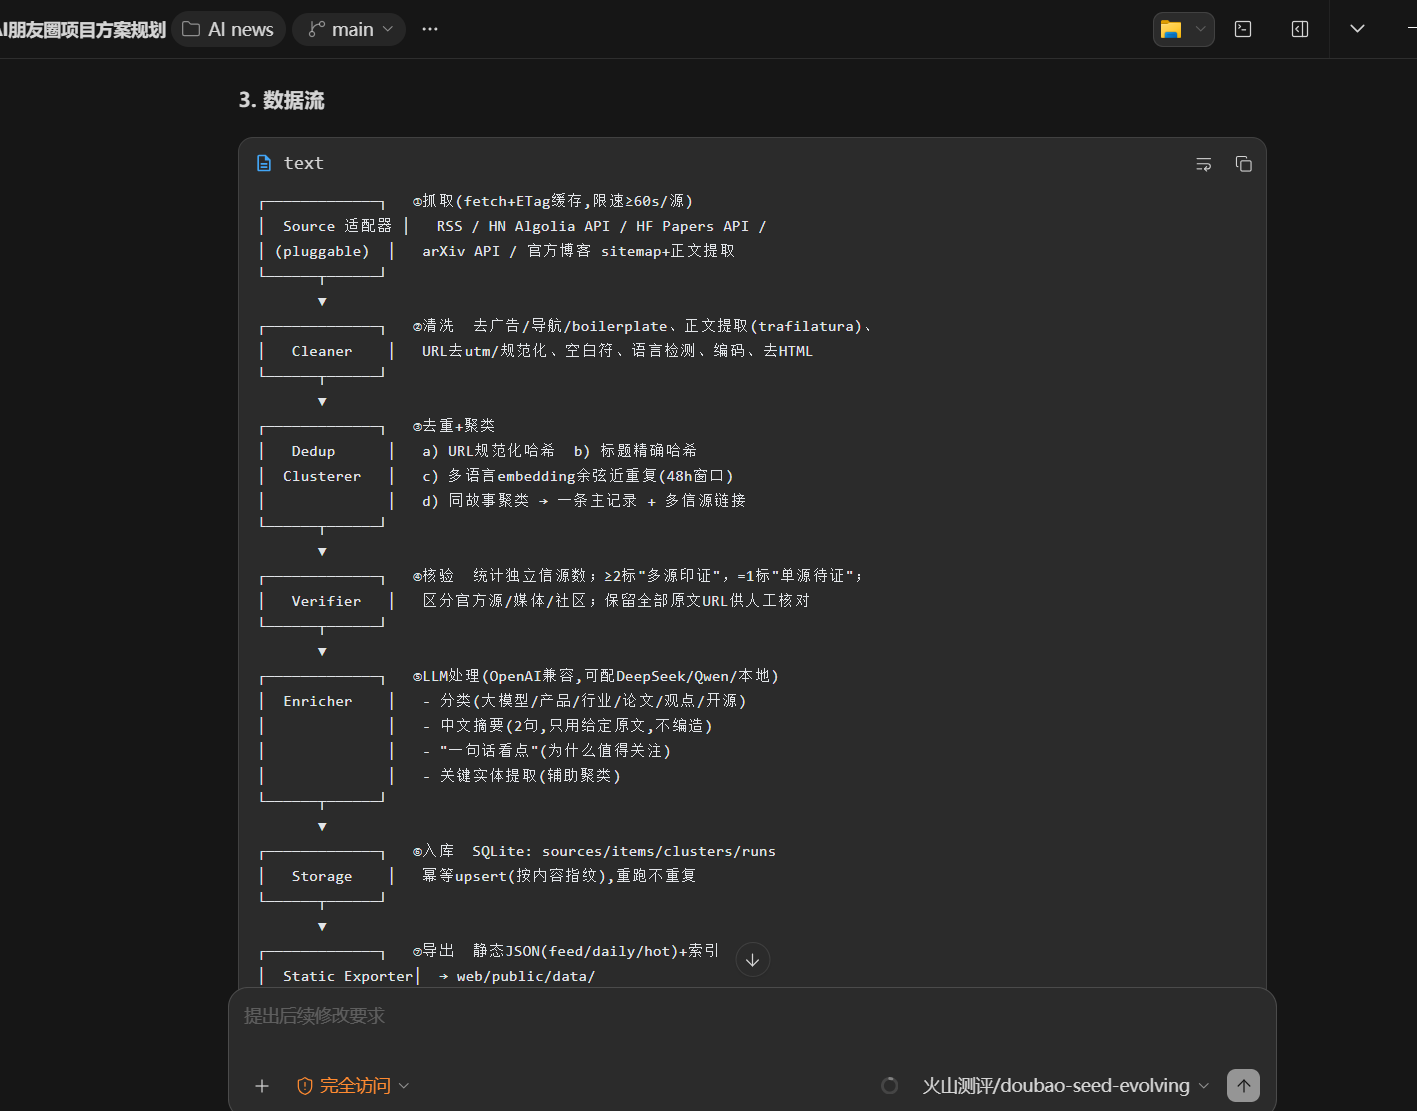Click the 'web/public/data/' path text
Viewport: 1417px width, 1111px height.
tap(526, 976)
